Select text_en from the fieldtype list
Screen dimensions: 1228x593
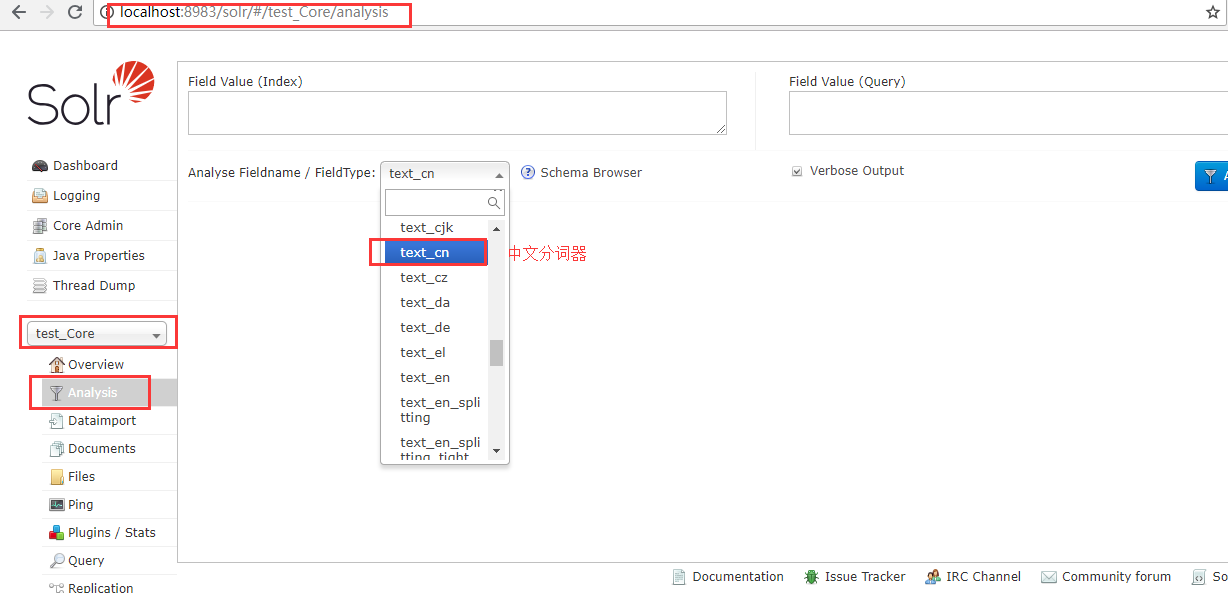click(x=434, y=378)
